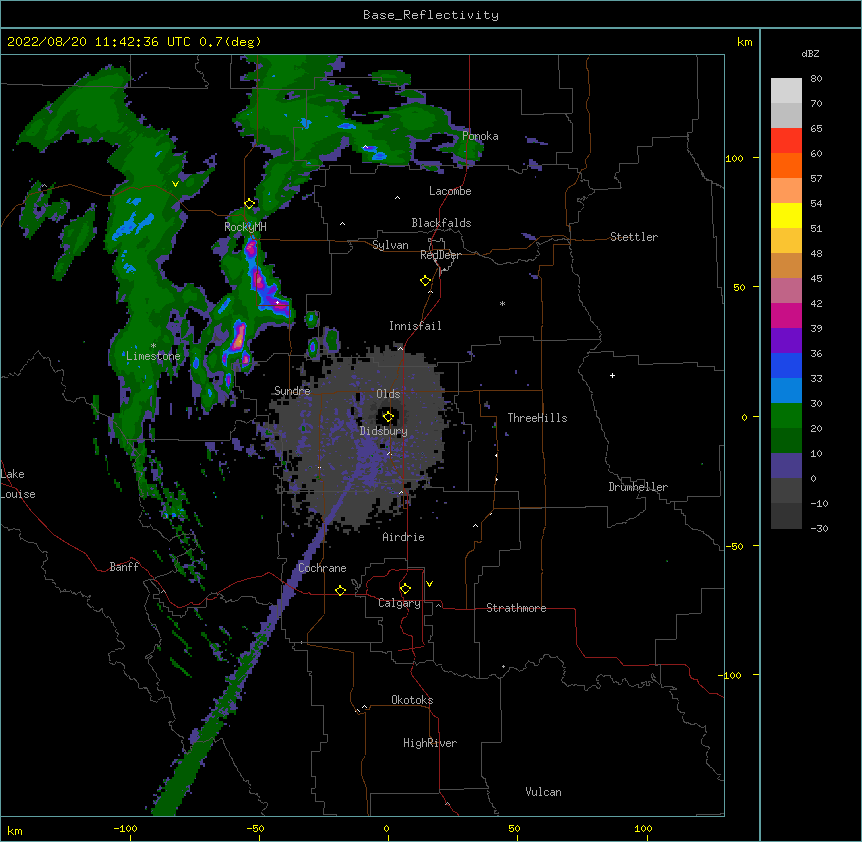Pick the light blue 33-30 dBZ swatch
Image resolution: width=862 pixels, height=842 pixels.
click(x=786, y=391)
